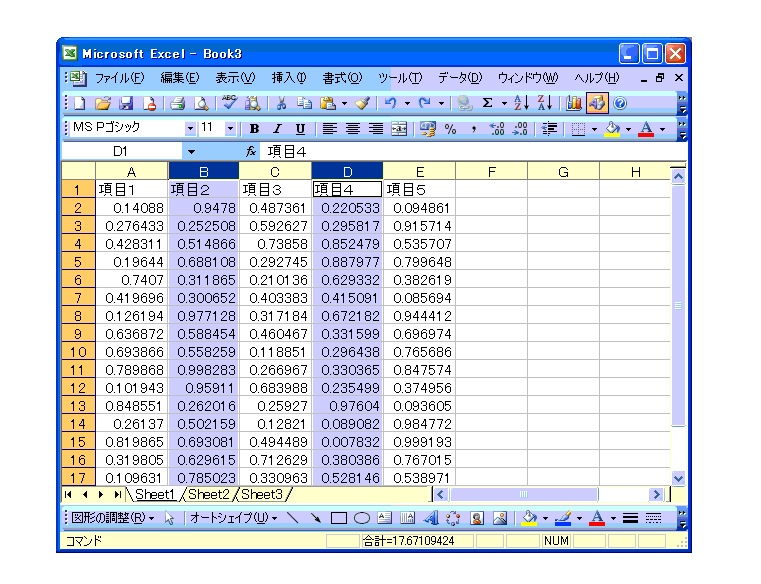The width and height of the screenshot is (761, 584).
Task: Sort descending with the Z-A icon
Action: [x=545, y=103]
